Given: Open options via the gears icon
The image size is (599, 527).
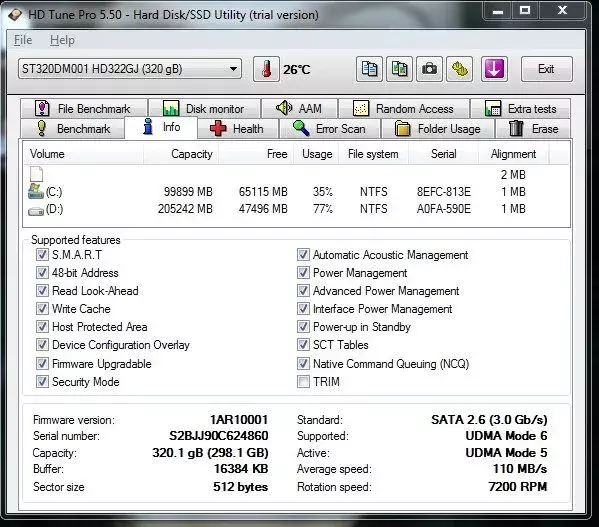Looking at the screenshot, I should pos(460,69).
